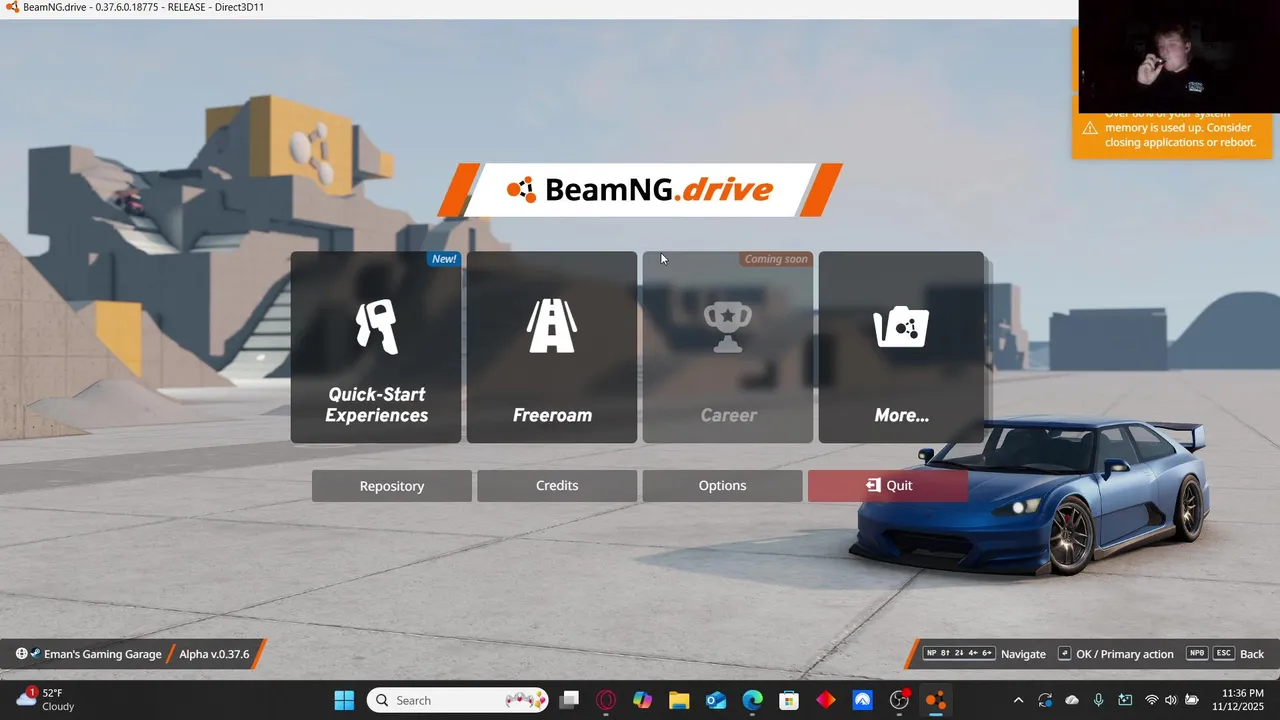Quit the game with the red button
The image size is (1280, 720).
(888, 486)
